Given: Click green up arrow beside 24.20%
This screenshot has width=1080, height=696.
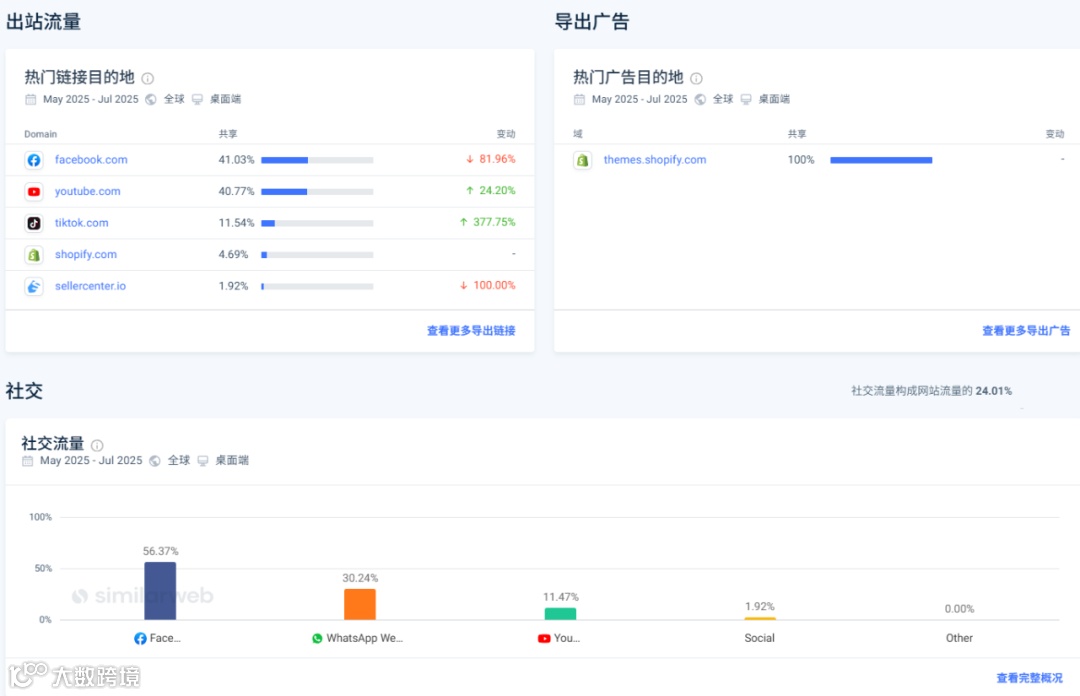Looking at the screenshot, I should [470, 191].
